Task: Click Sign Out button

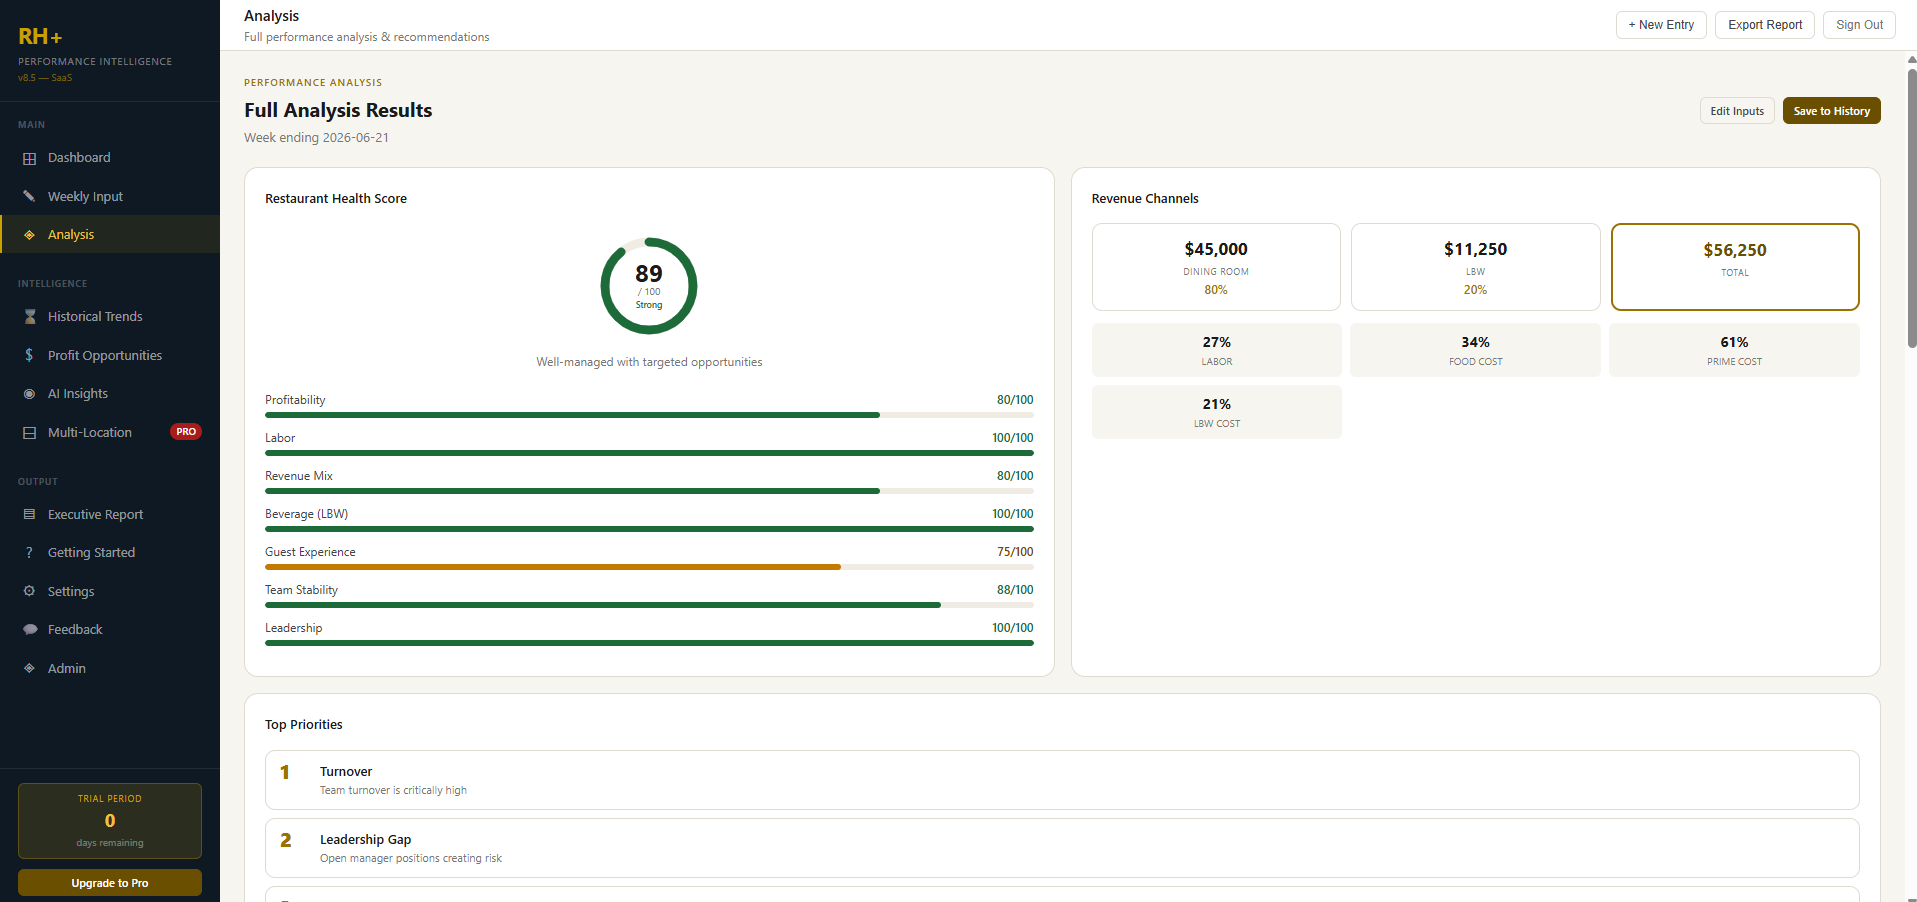Action: (1859, 25)
